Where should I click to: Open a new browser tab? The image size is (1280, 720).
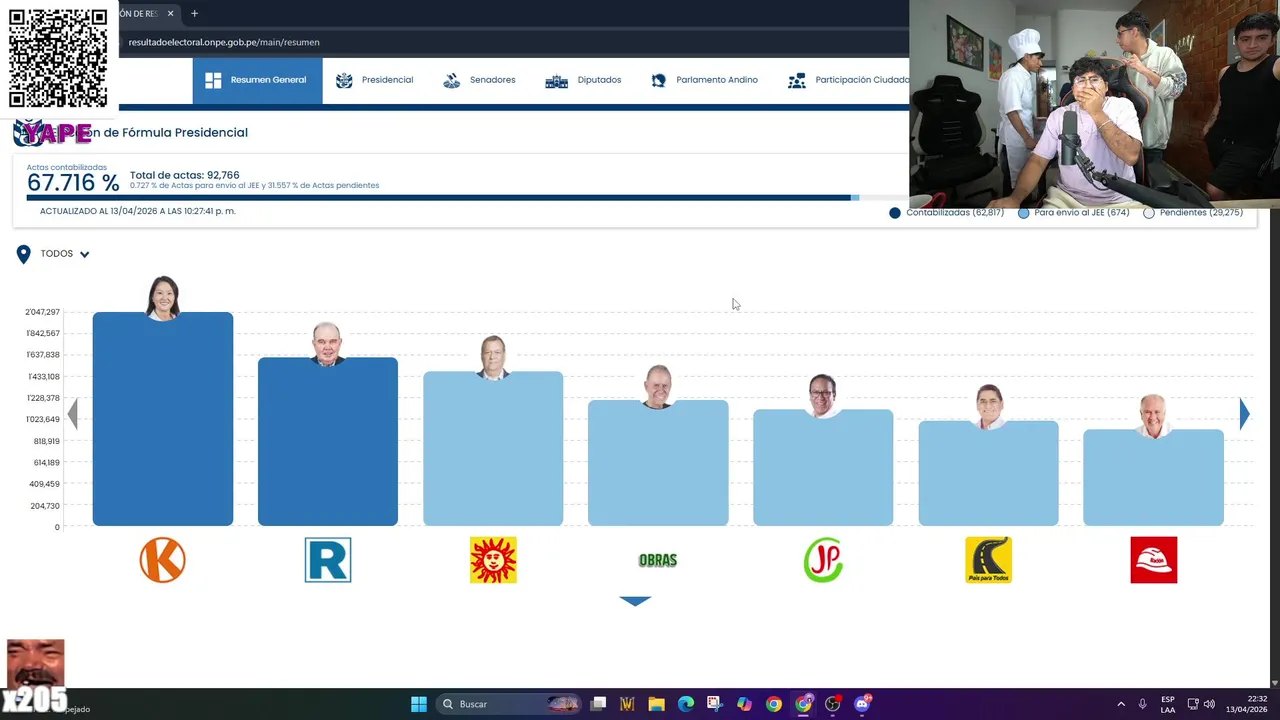click(x=194, y=13)
